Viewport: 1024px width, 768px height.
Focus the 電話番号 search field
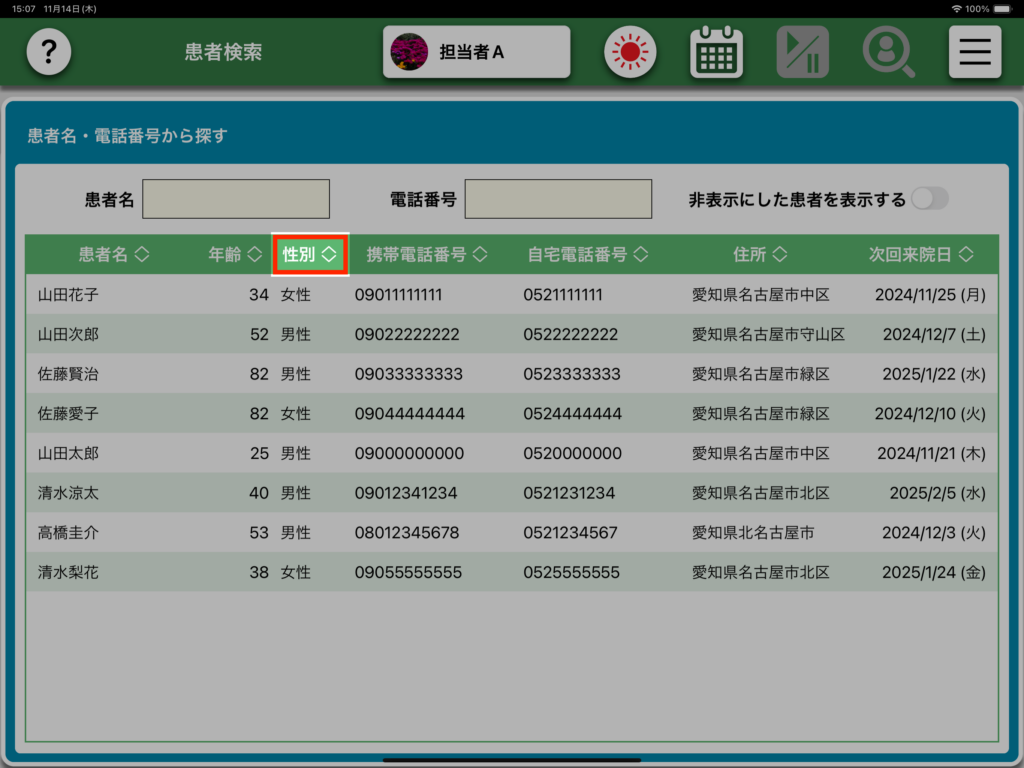click(x=558, y=199)
